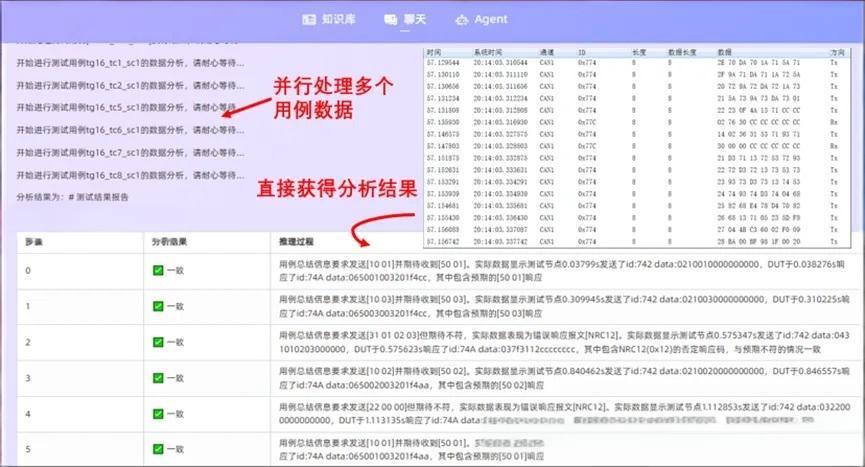This screenshot has width=865, height=467.
Task: Select the tg16_tc1_sc1 analysis log line
Action: point(130,63)
